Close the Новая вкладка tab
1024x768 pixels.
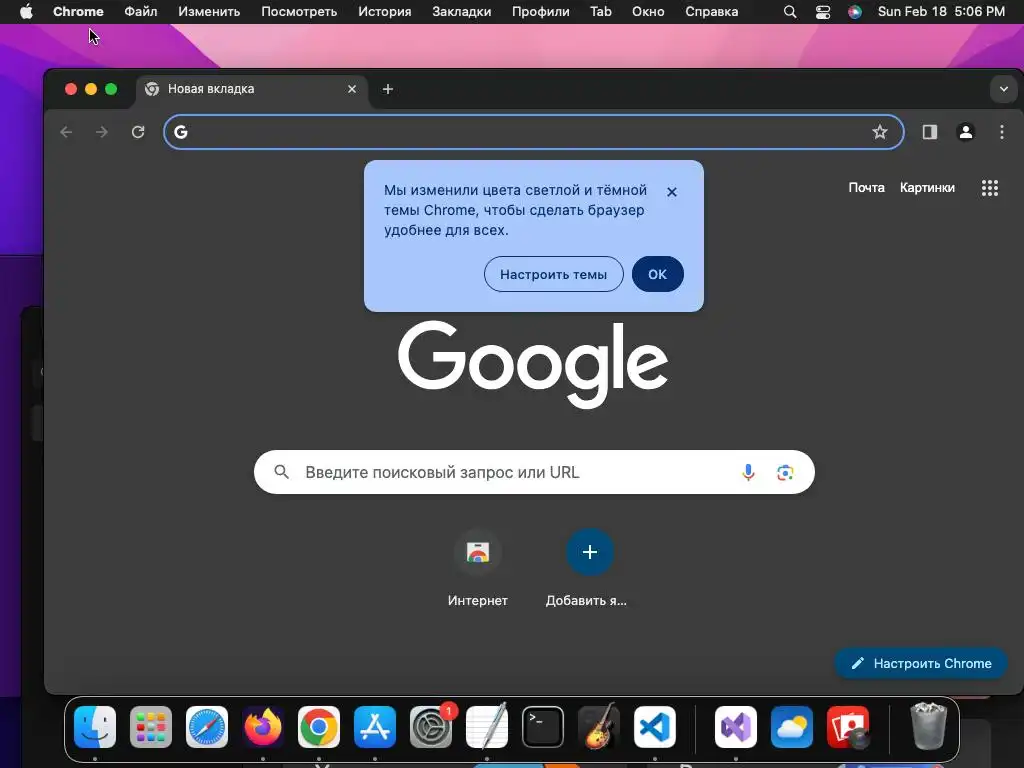(352, 89)
